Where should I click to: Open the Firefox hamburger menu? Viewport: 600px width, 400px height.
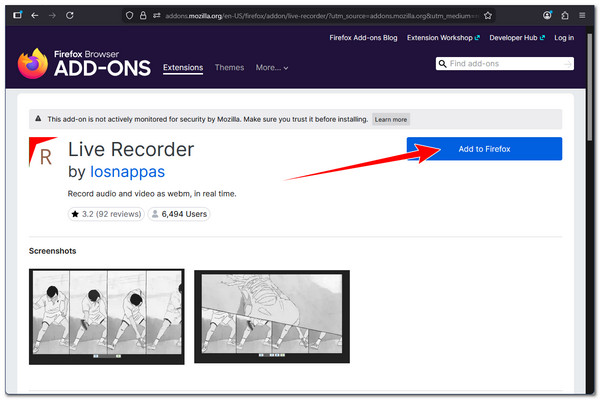582,15
